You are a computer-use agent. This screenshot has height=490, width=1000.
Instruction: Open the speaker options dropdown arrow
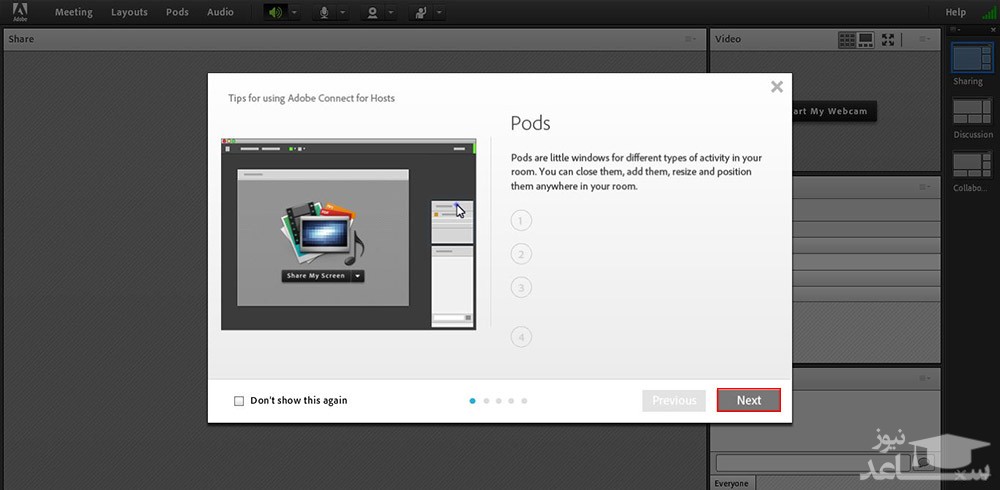point(293,13)
